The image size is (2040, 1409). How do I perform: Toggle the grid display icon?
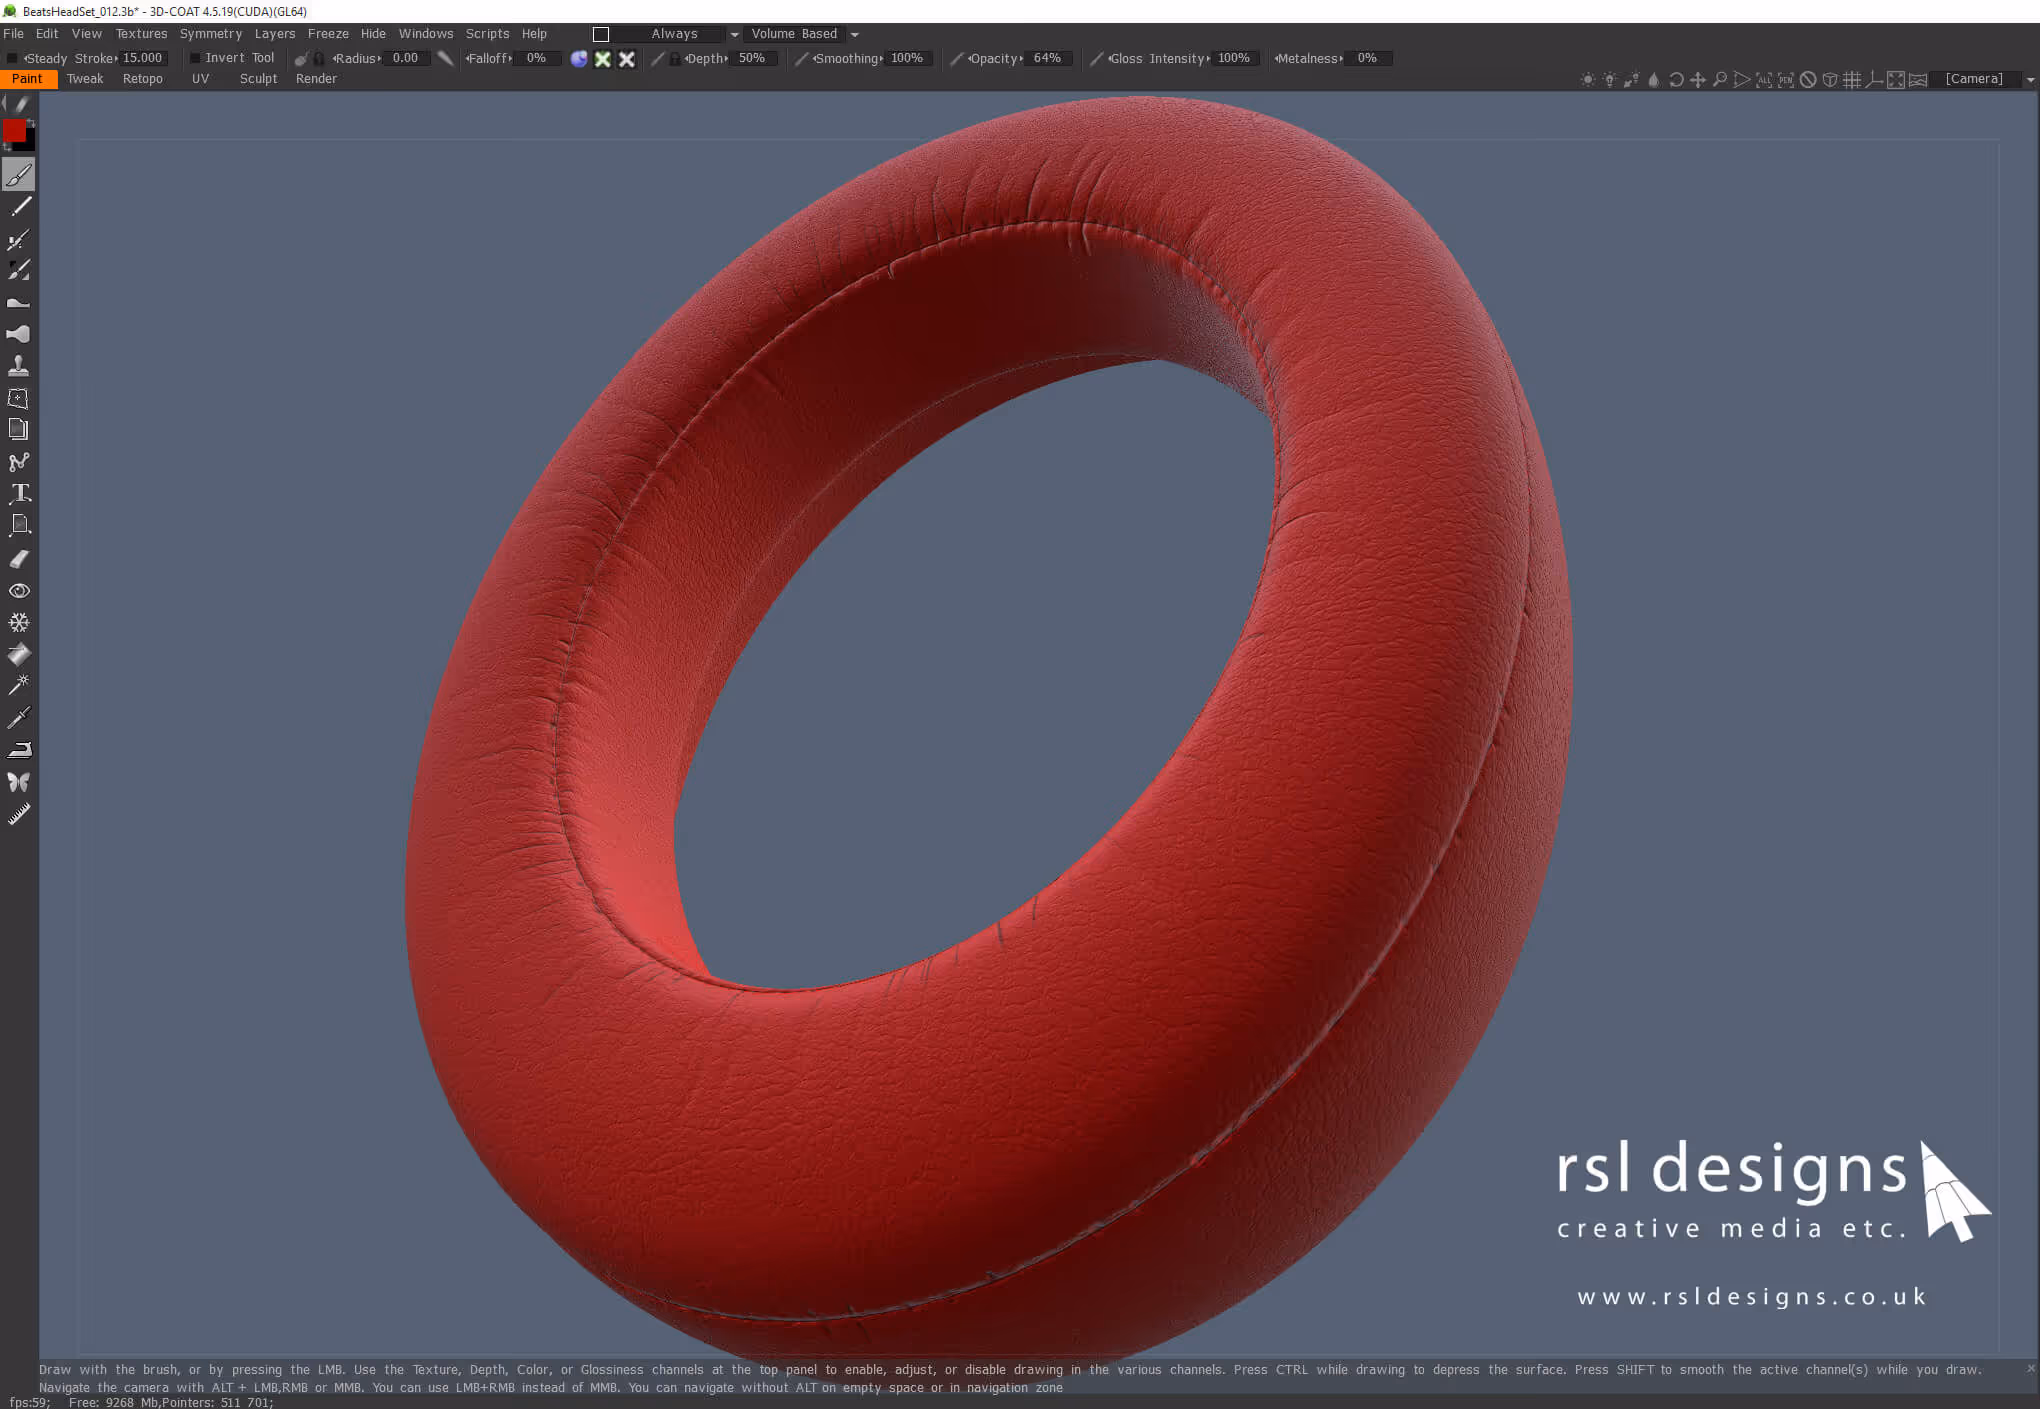click(x=1852, y=79)
